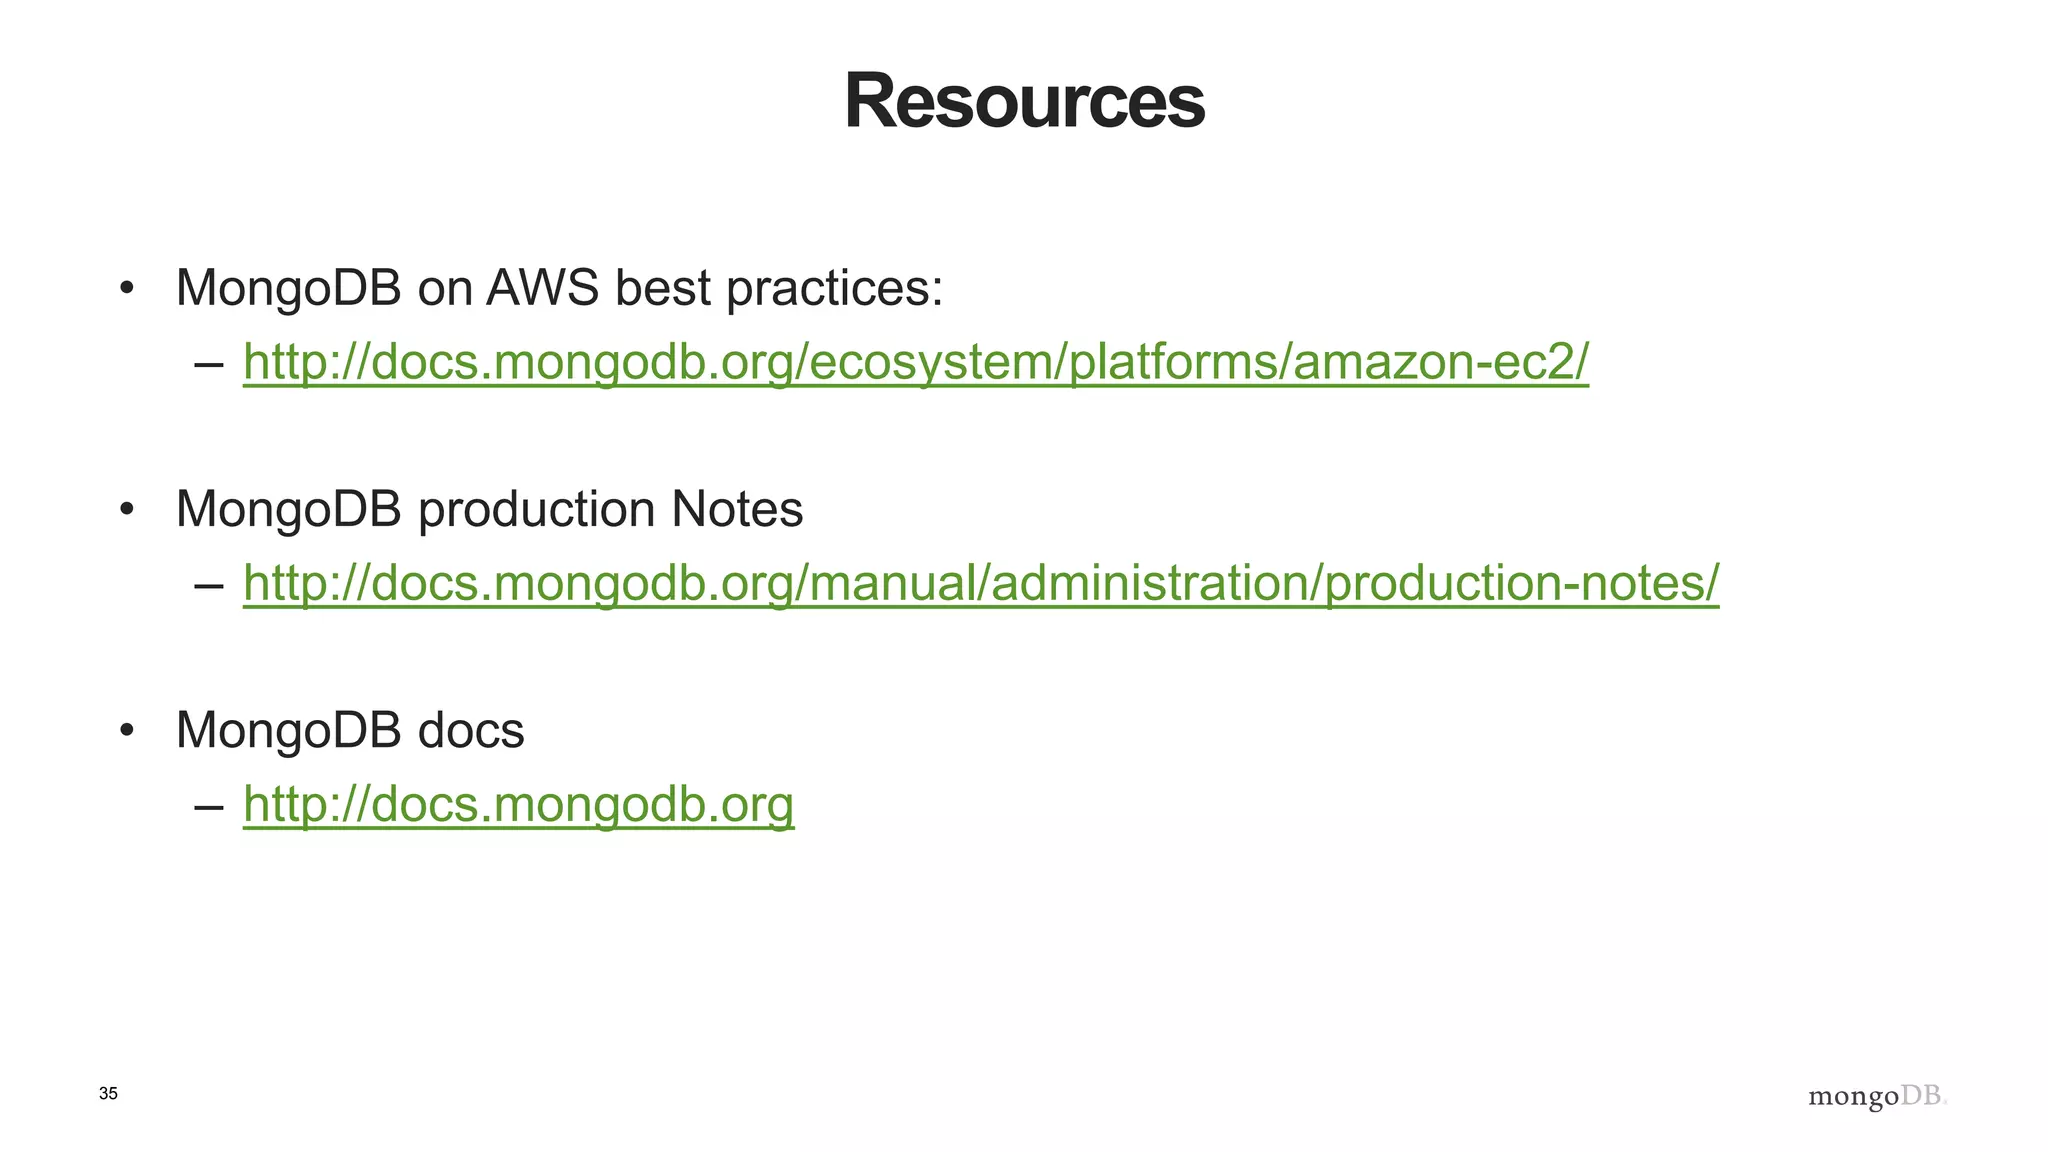The height and width of the screenshot is (1152, 2048).
Task: Follow the http://docs.mongodb.org link
Action: pyautogui.click(x=518, y=804)
